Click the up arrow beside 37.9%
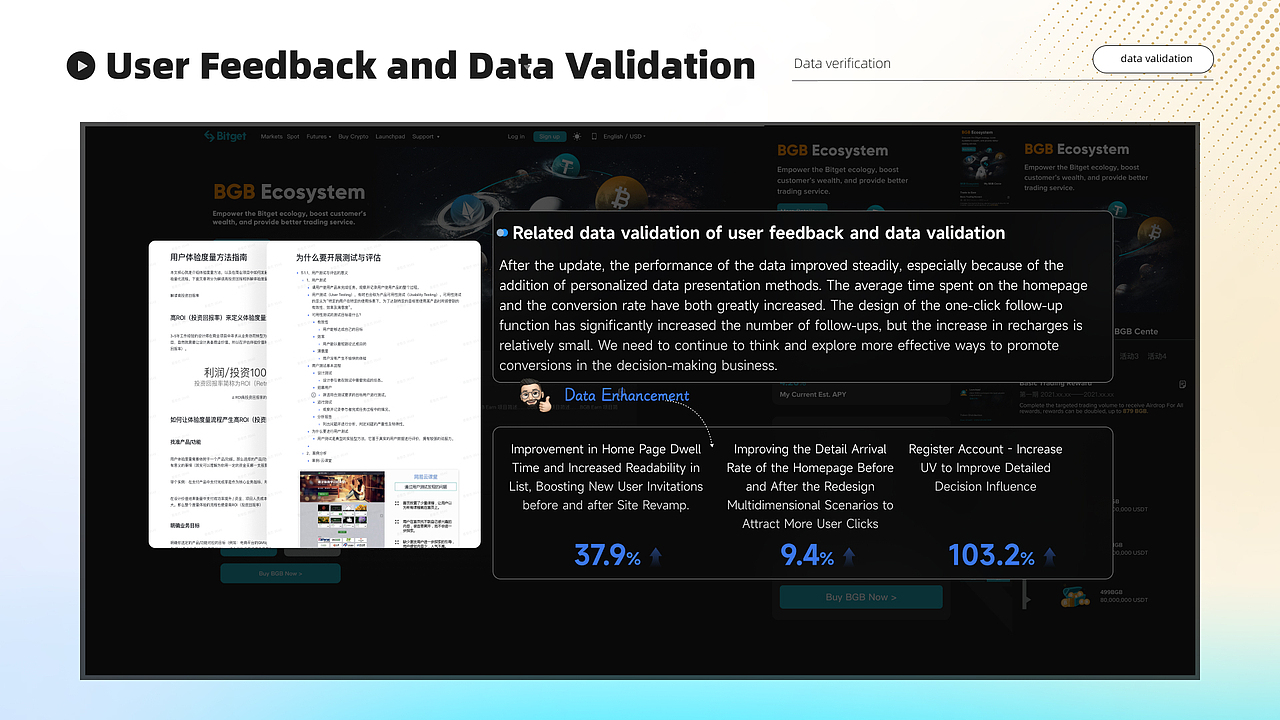 coord(656,556)
